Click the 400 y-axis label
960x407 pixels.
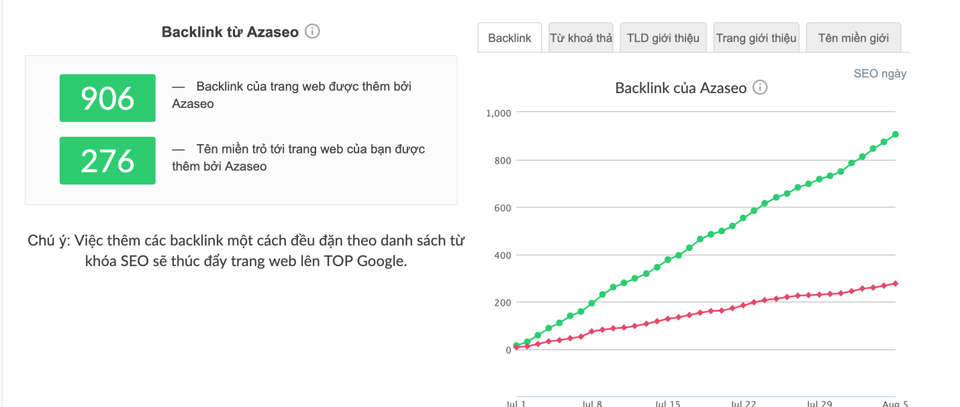point(503,255)
